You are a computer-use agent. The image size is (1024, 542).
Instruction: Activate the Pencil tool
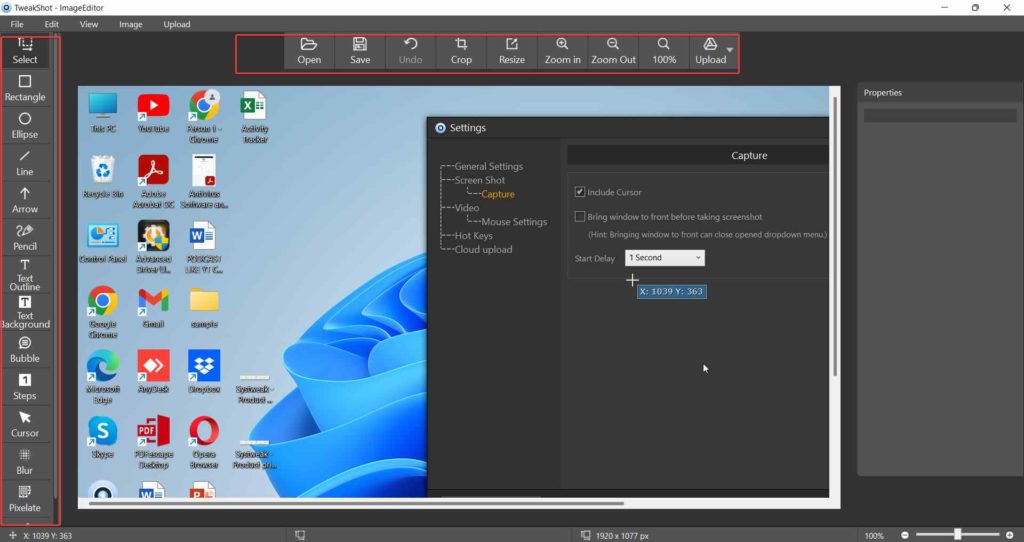pyautogui.click(x=25, y=238)
